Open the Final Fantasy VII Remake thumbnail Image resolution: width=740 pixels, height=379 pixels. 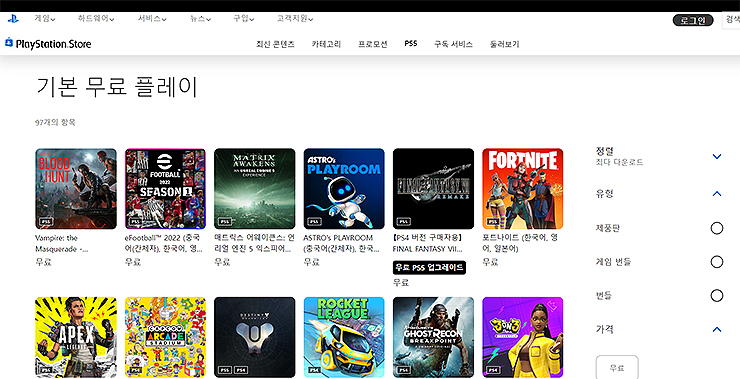tap(433, 189)
